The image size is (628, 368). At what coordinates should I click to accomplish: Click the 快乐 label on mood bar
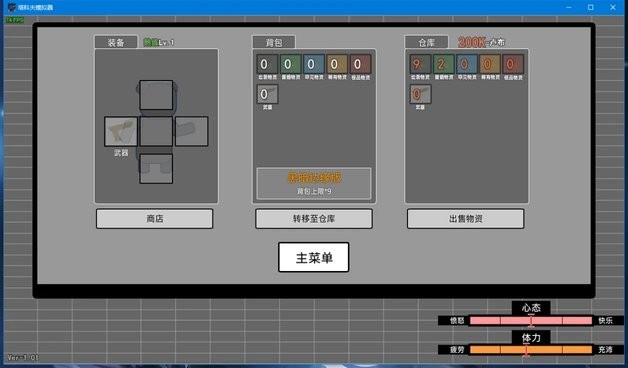tap(605, 320)
